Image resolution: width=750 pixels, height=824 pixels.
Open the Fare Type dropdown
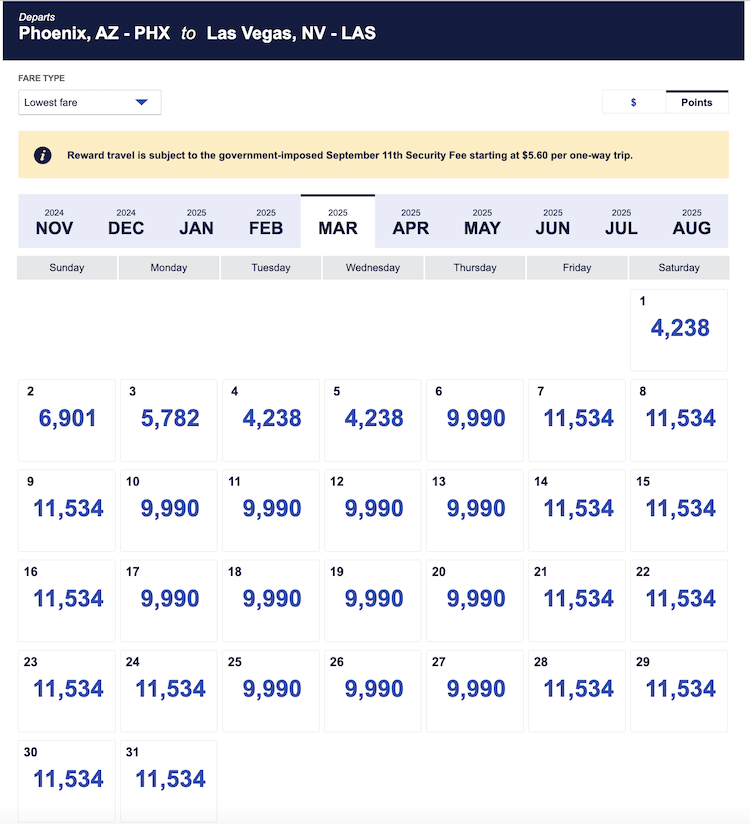click(89, 102)
